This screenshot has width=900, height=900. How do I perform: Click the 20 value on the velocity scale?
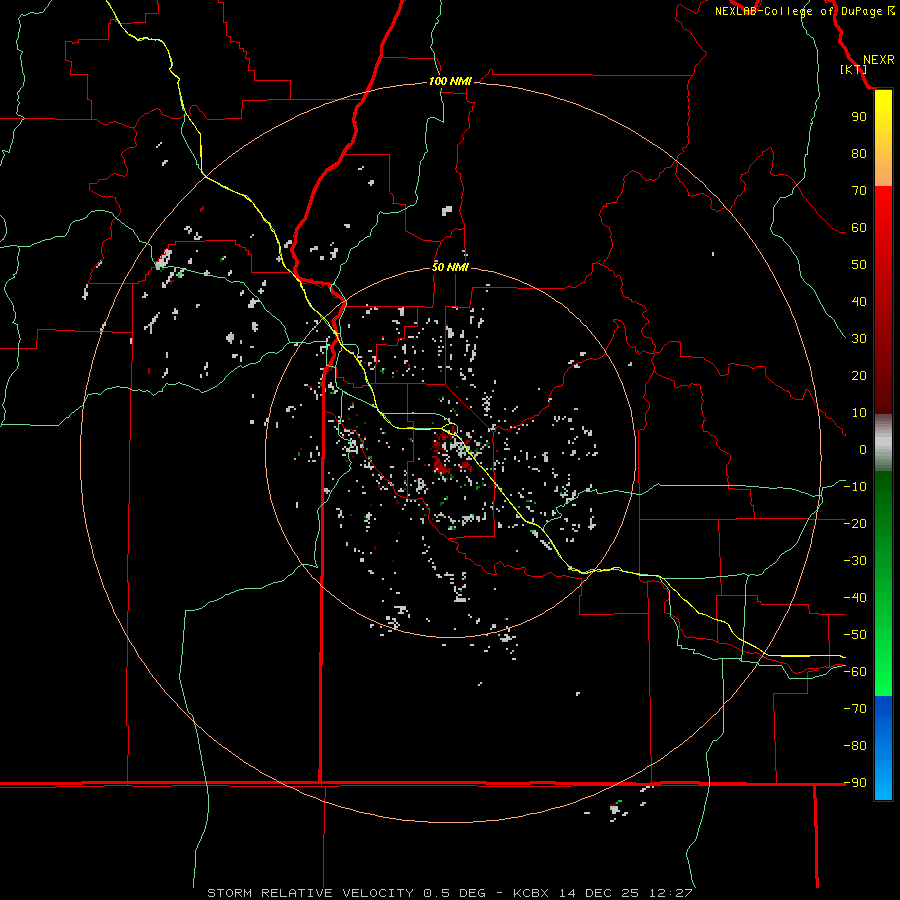(x=859, y=375)
